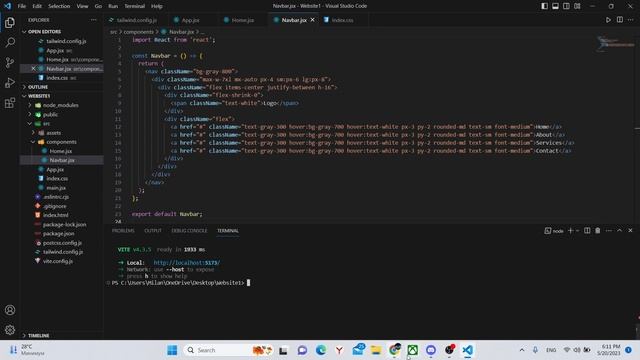
Task: Split the terminal
Action: 587,231
